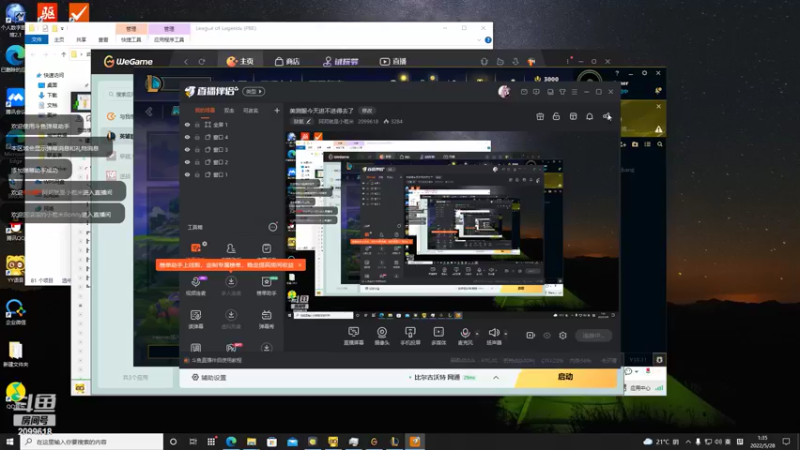The image size is (800, 450).
Task: Open streamer avatar profile
Action: click(504, 92)
